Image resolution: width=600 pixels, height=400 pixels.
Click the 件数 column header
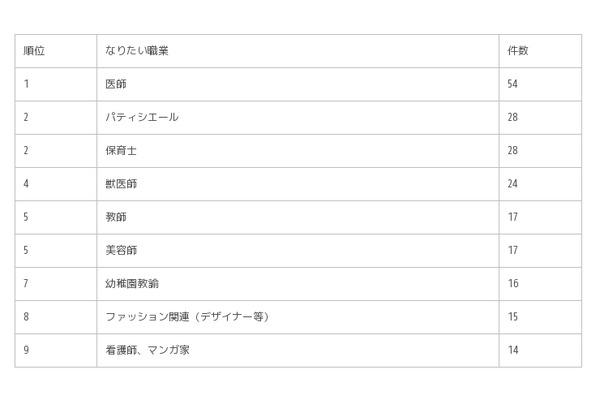click(x=518, y=51)
